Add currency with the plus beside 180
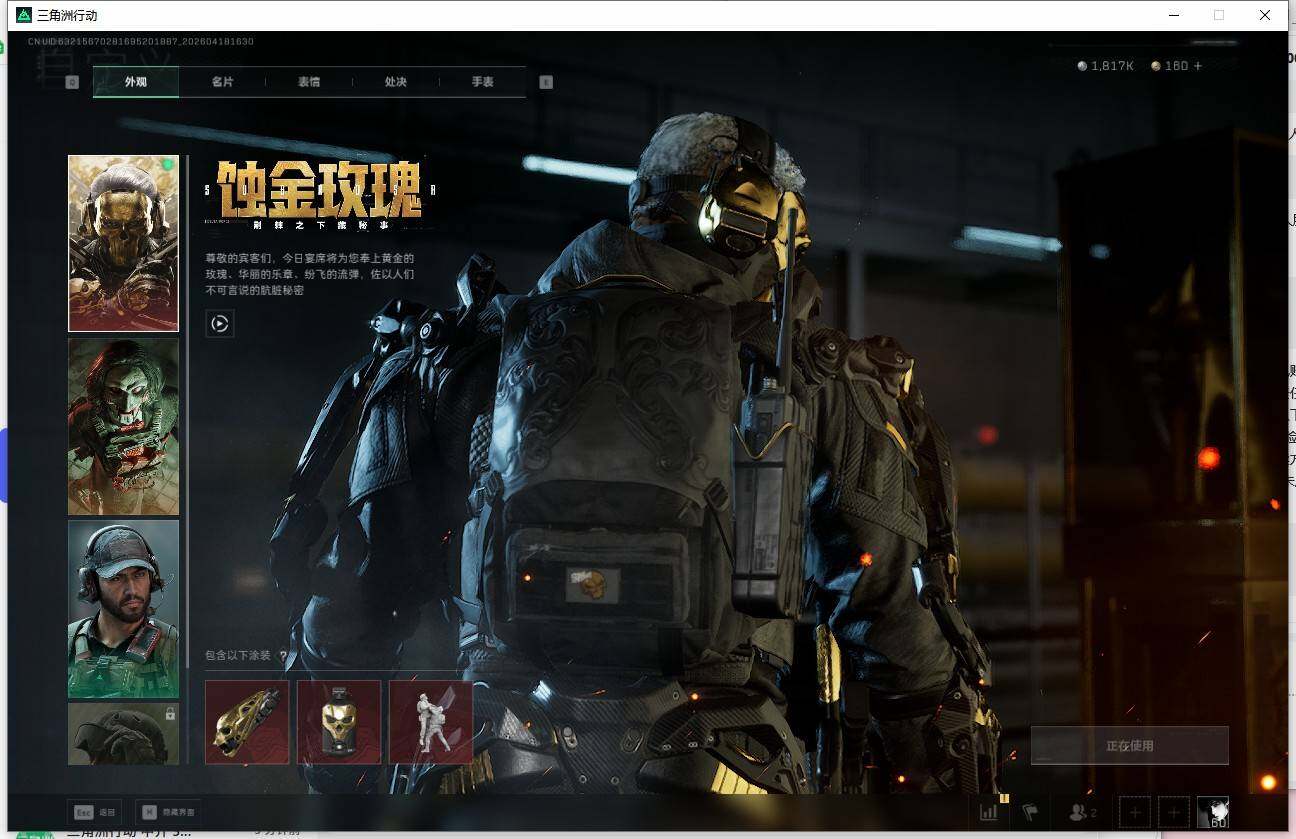Image resolution: width=1296 pixels, height=839 pixels. pos(1198,66)
